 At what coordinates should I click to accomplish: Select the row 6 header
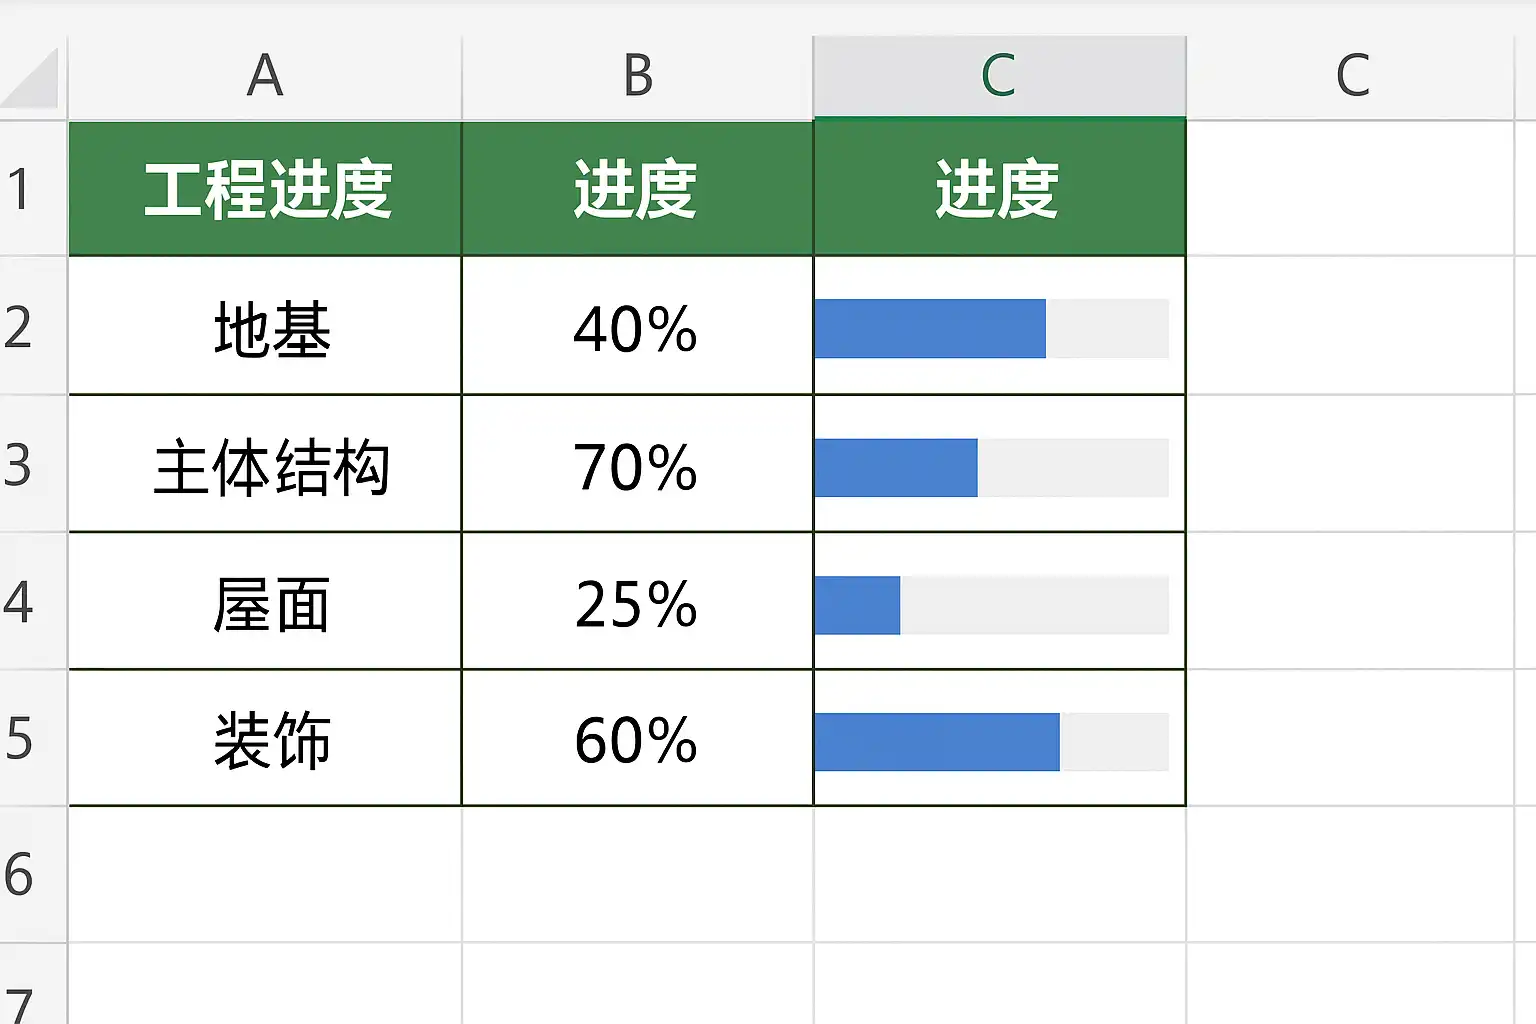coord(20,875)
